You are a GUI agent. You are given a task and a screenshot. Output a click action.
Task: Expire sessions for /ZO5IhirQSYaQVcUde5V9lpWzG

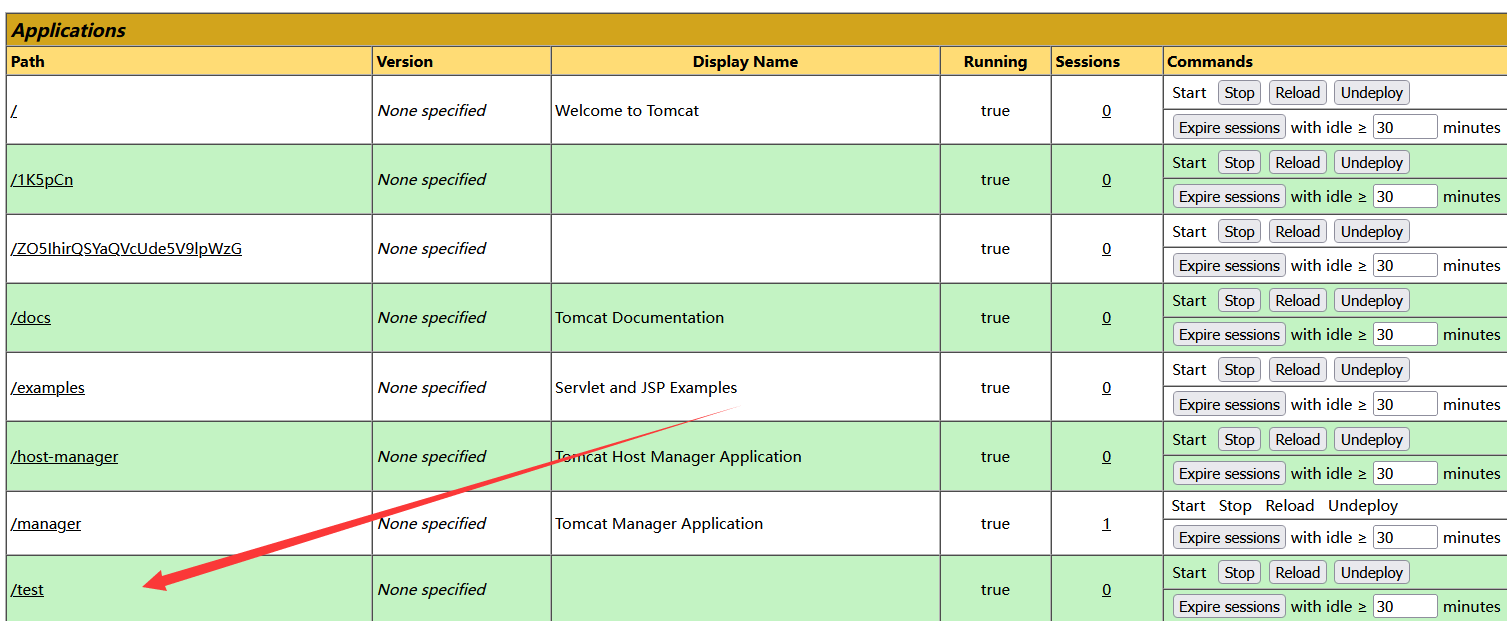click(x=1229, y=266)
